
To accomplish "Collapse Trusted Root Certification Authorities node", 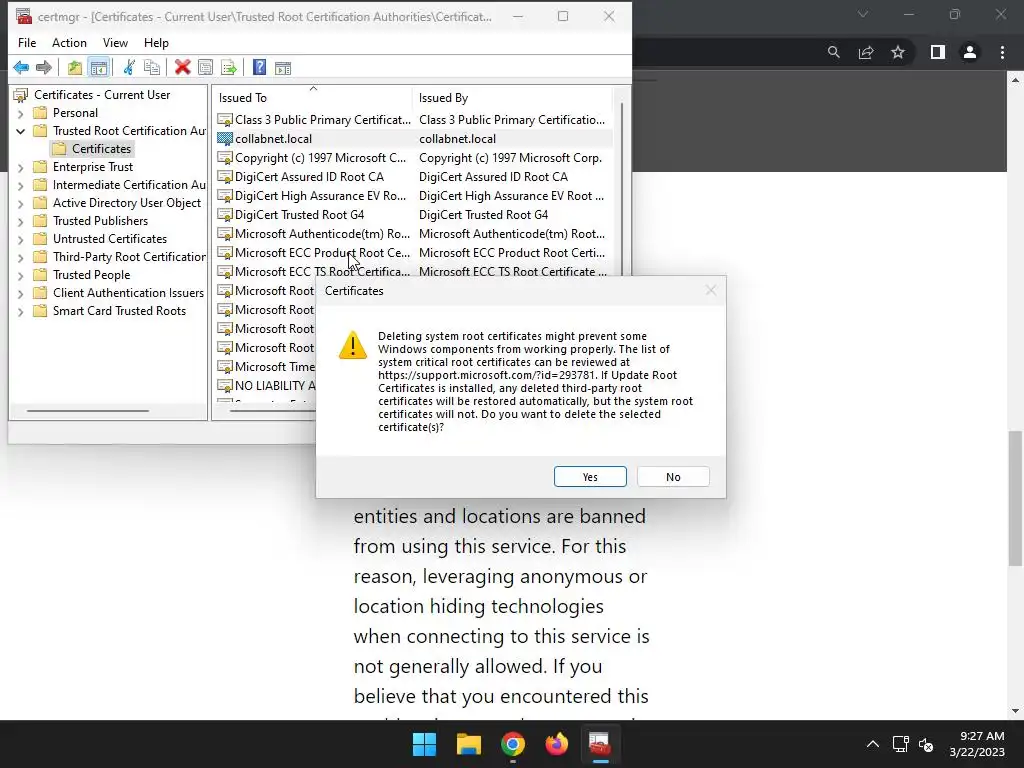I will [20, 131].
